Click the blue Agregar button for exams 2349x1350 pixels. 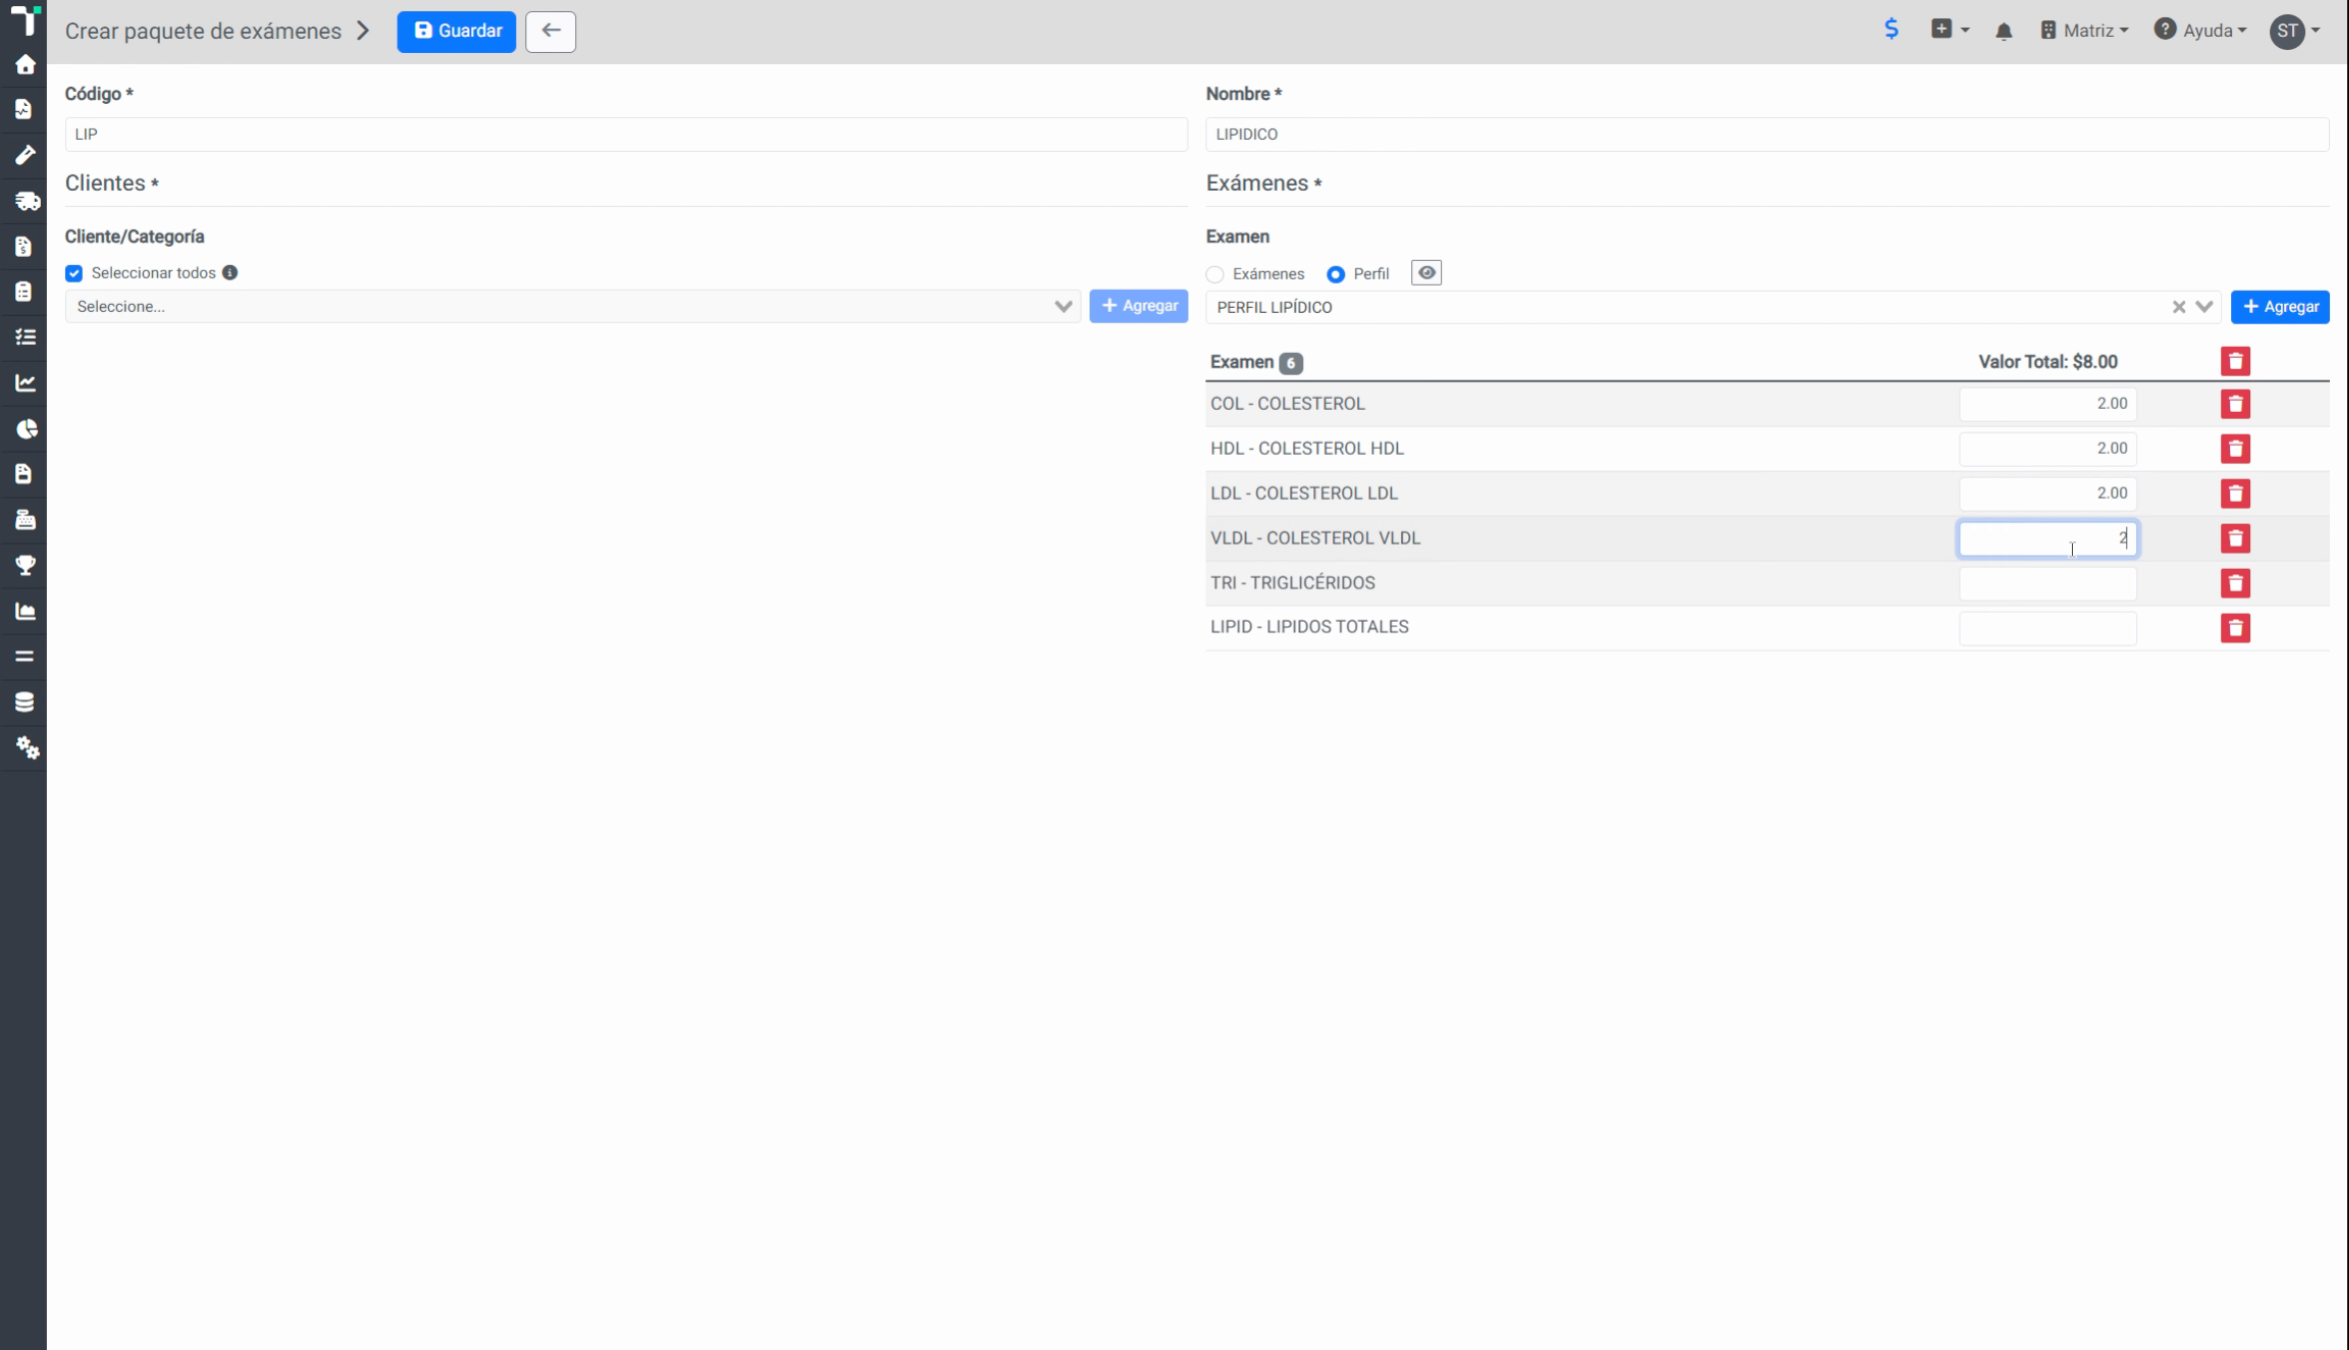pos(2280,307)
